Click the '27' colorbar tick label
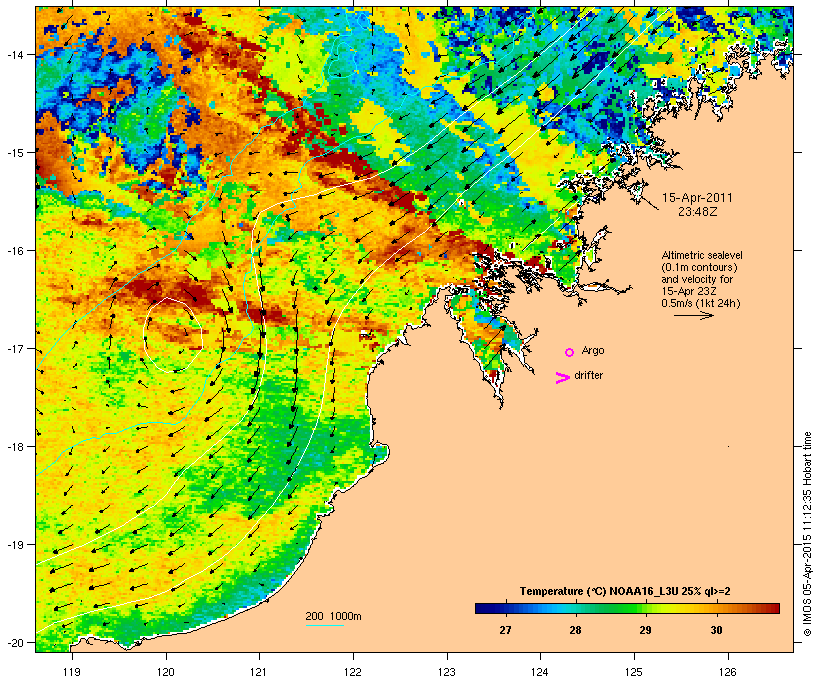This screenshot has height=680, width=820. pos(505,630)
